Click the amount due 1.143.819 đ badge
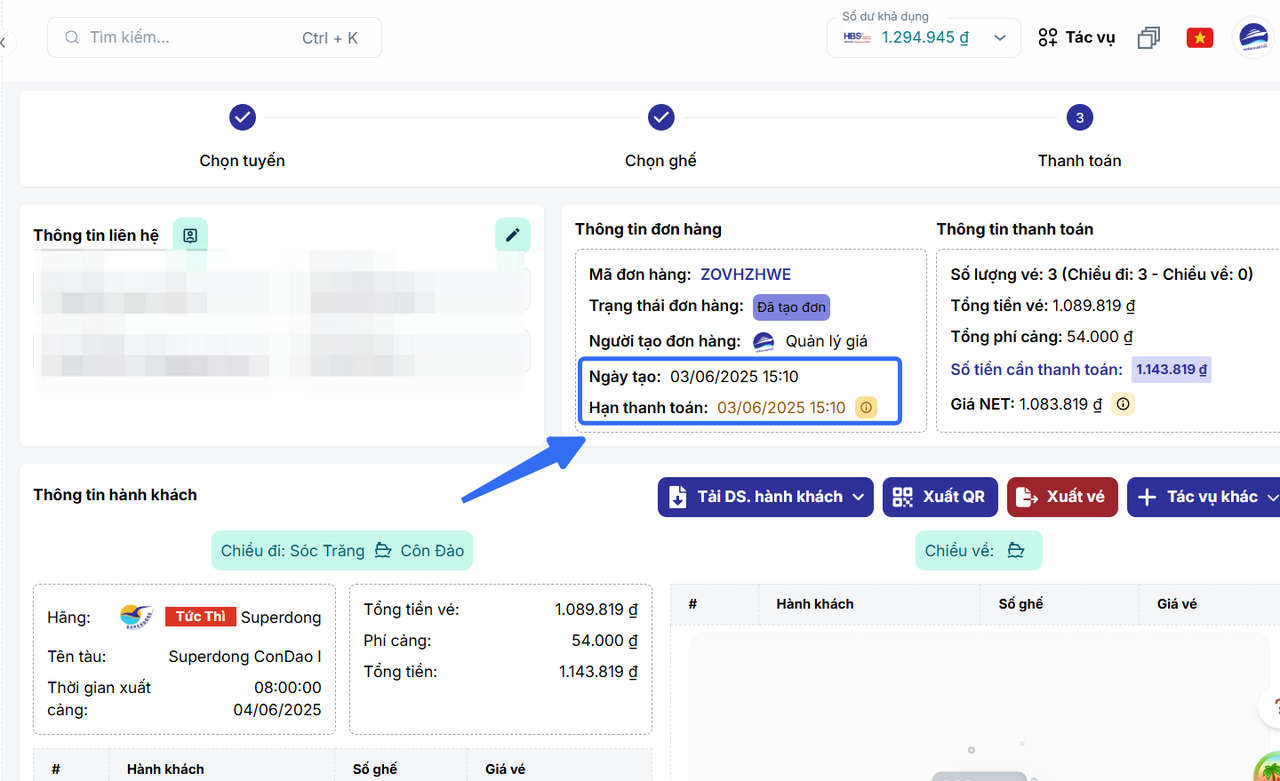This screenshot has height=781, width=1280. point(1171,369)
